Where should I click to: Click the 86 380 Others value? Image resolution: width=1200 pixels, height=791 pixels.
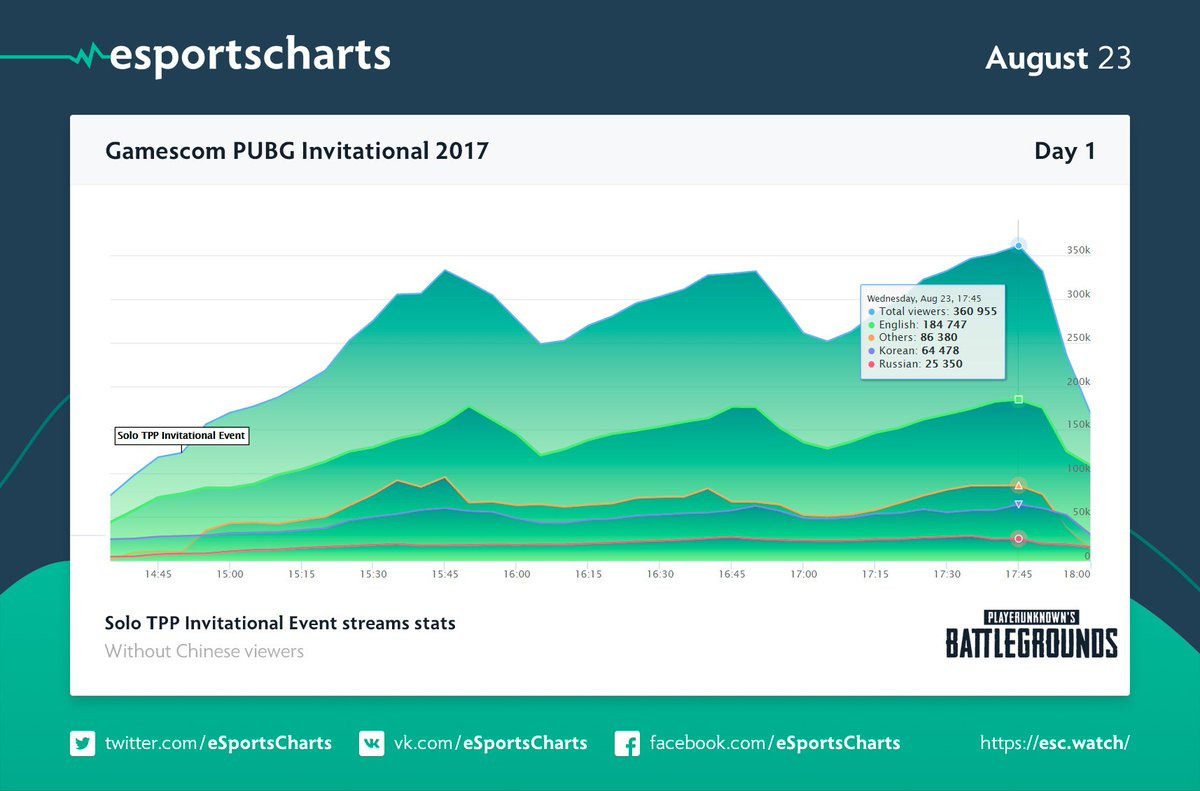tap(939, 337)
